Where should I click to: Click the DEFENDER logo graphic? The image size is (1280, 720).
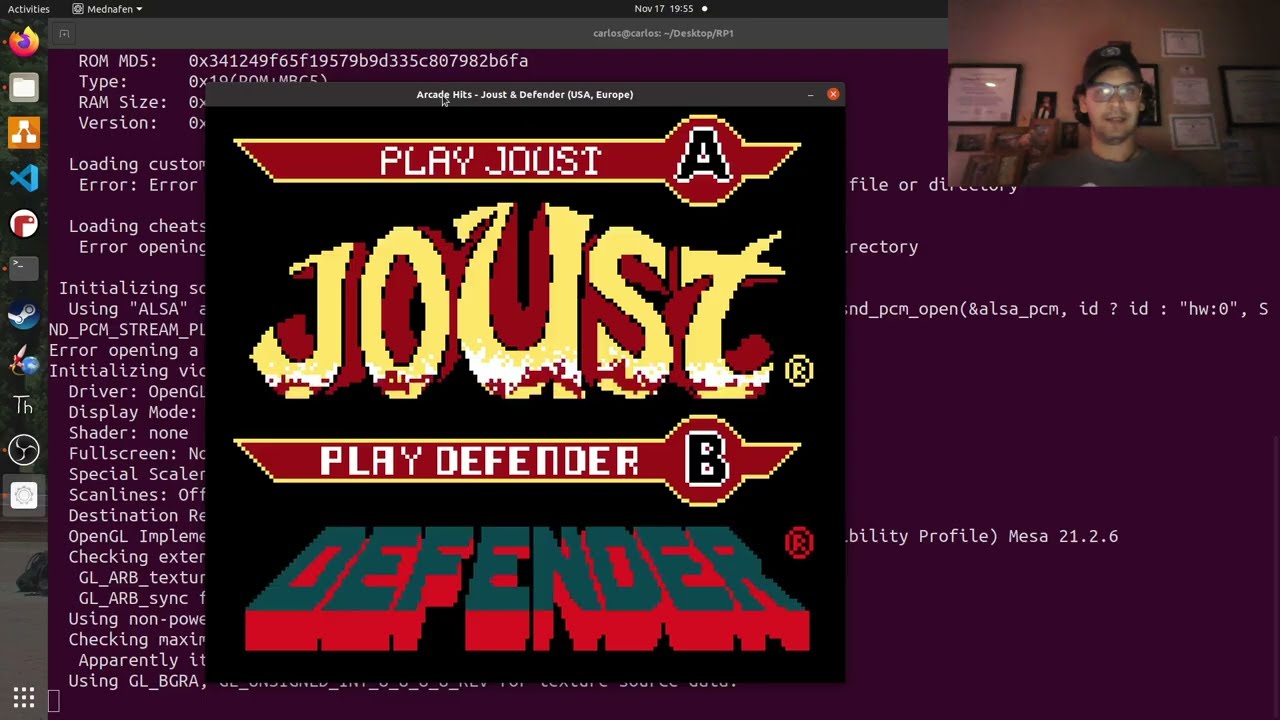tap(527, 589)
